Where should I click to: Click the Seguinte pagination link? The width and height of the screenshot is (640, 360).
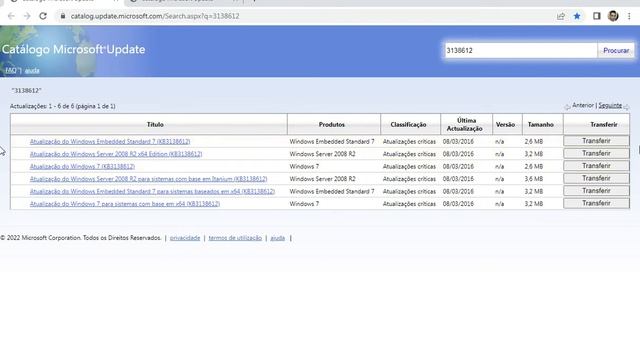[x=610, y=105]
